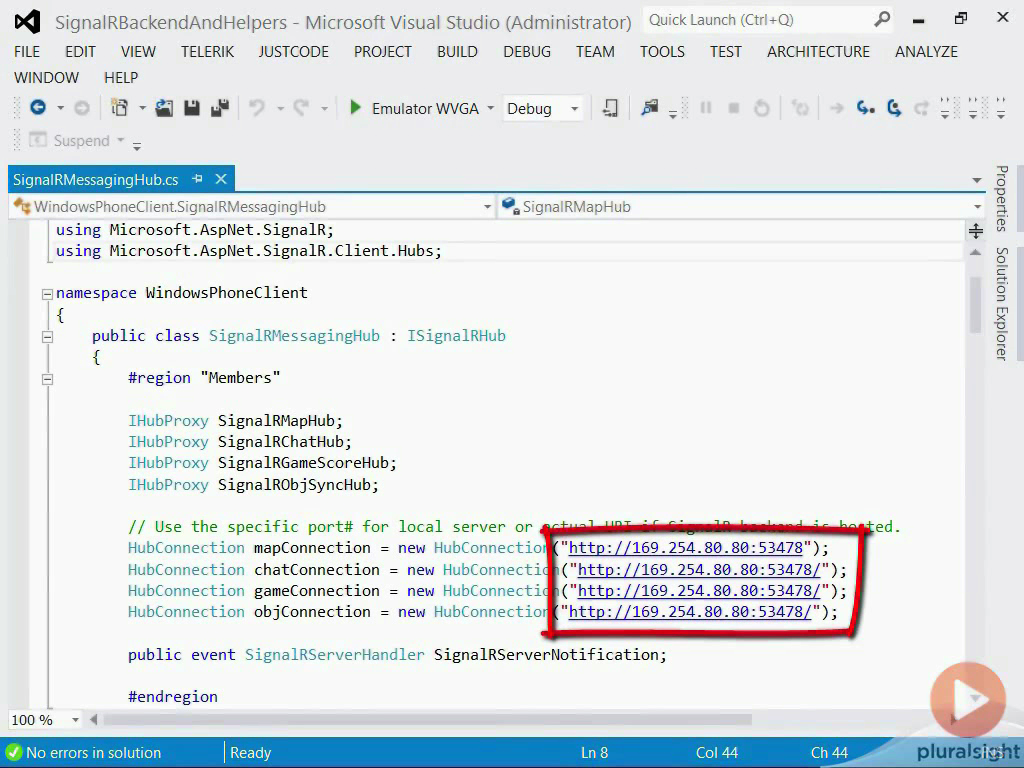Open the Suspend dropdown arrow
Viewport: 1024px width, 768px height.
120,140
